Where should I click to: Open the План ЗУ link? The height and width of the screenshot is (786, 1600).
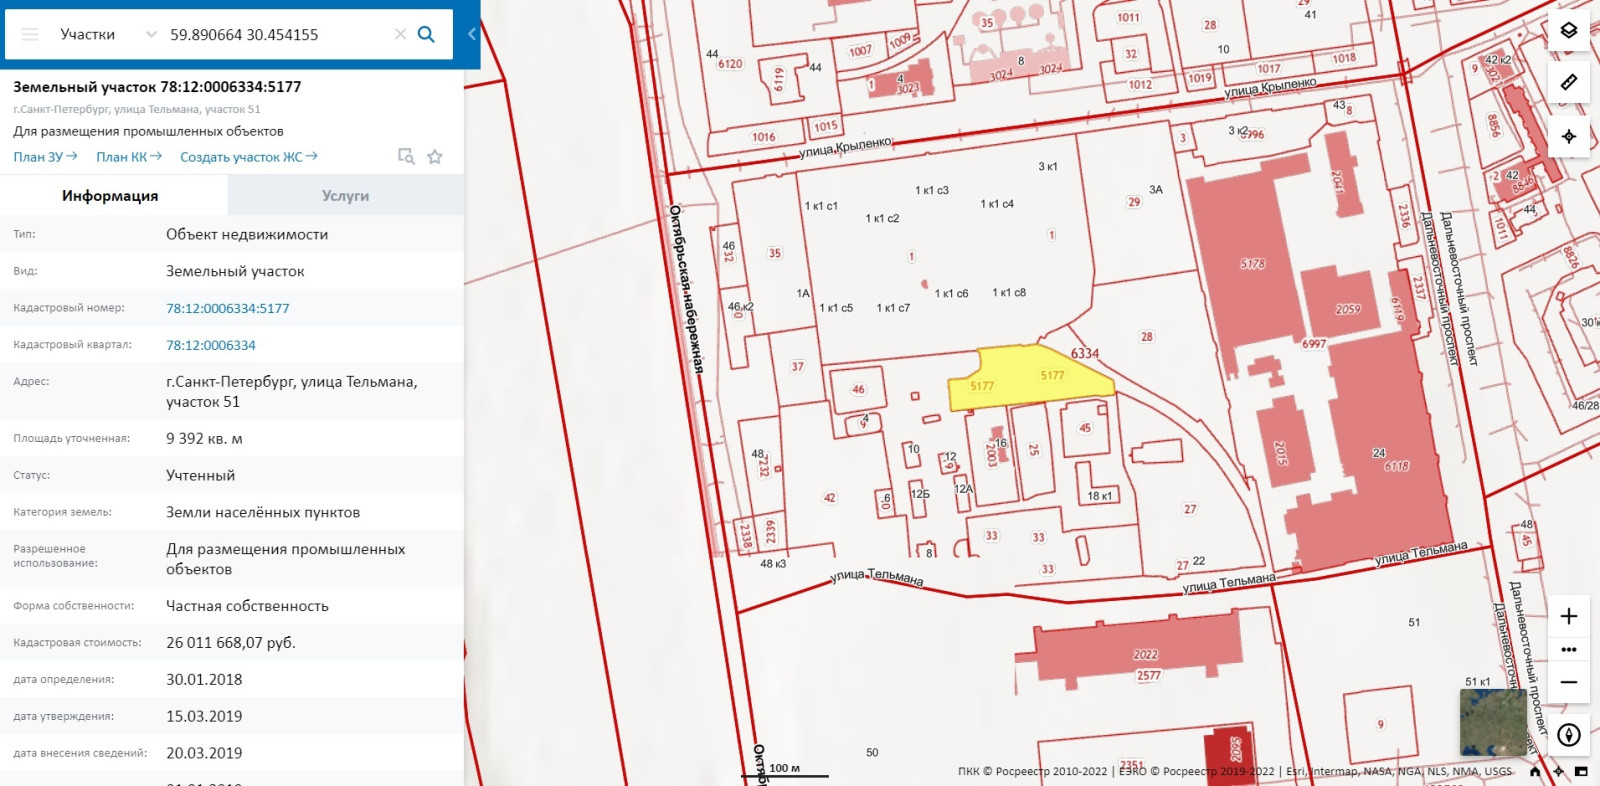click(45, 157)
